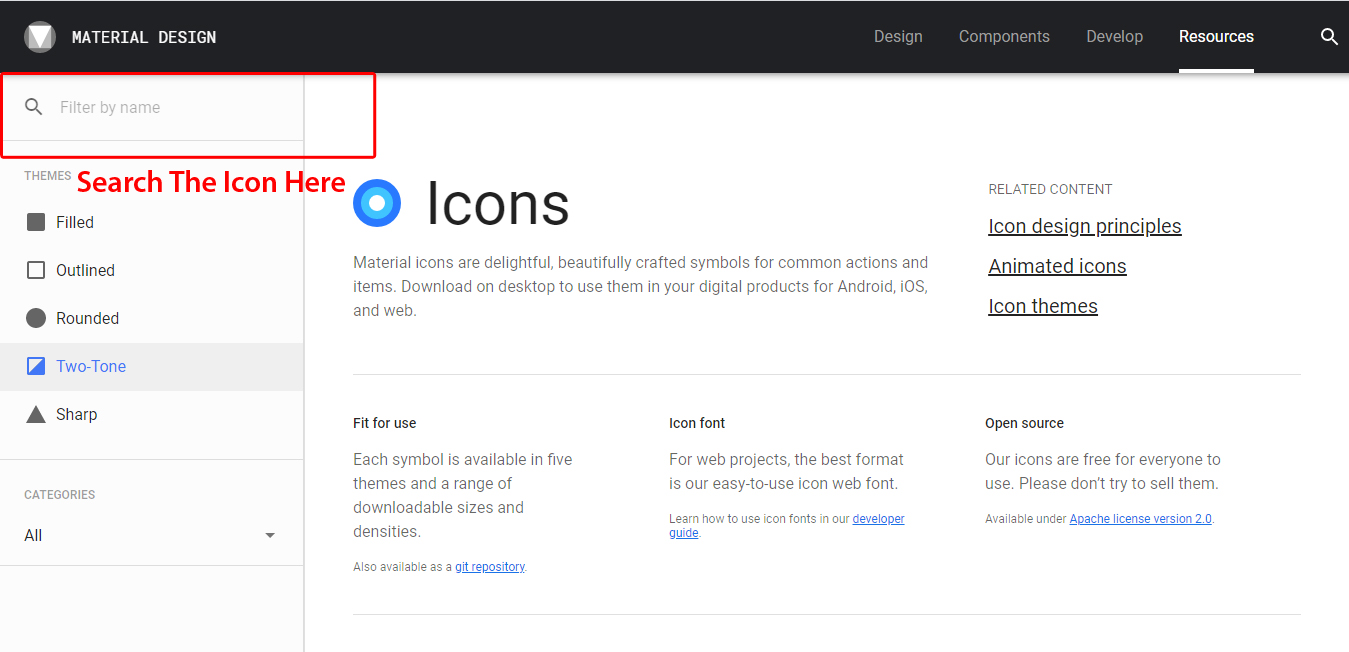Pick the Two-Tone theme label

point(91,366)
